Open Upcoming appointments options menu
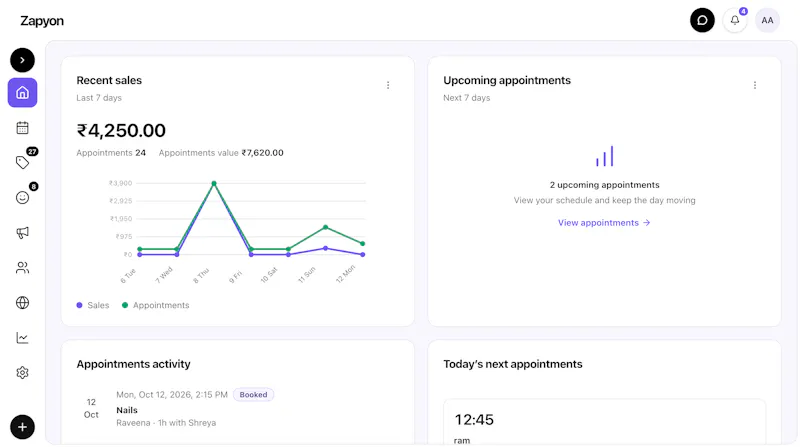800x447 pixels. (x=755, y=85)
